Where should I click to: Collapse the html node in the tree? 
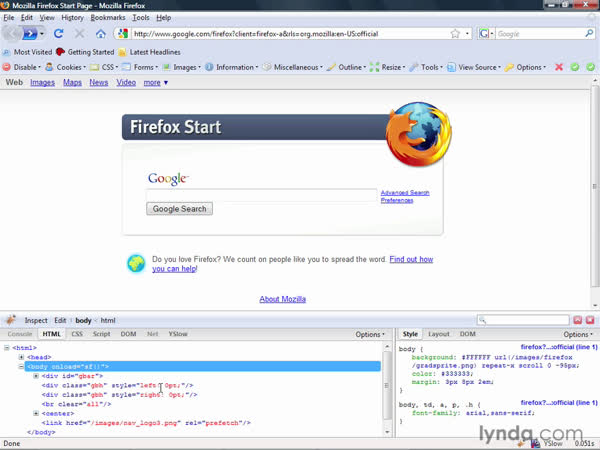pos(8,347)
